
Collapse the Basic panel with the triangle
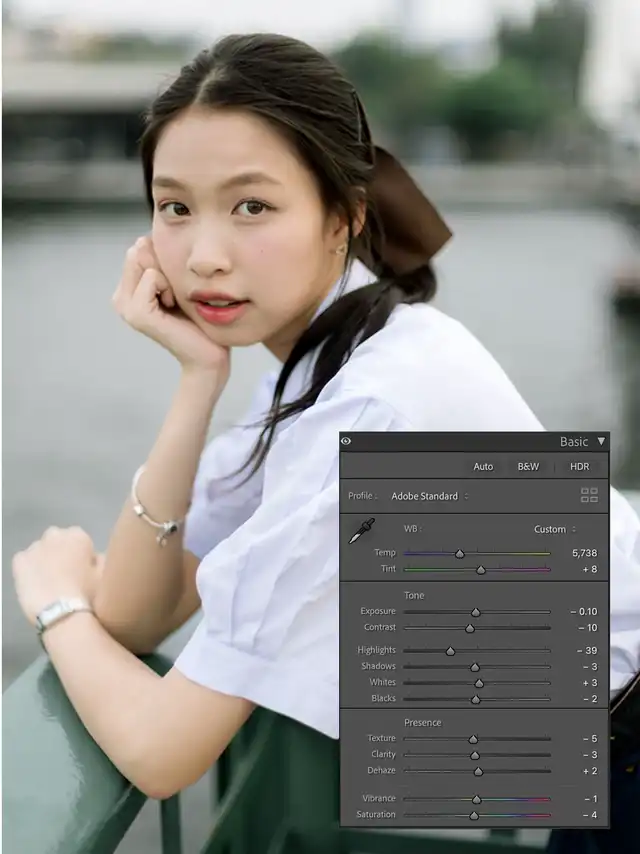coord(601,441)
